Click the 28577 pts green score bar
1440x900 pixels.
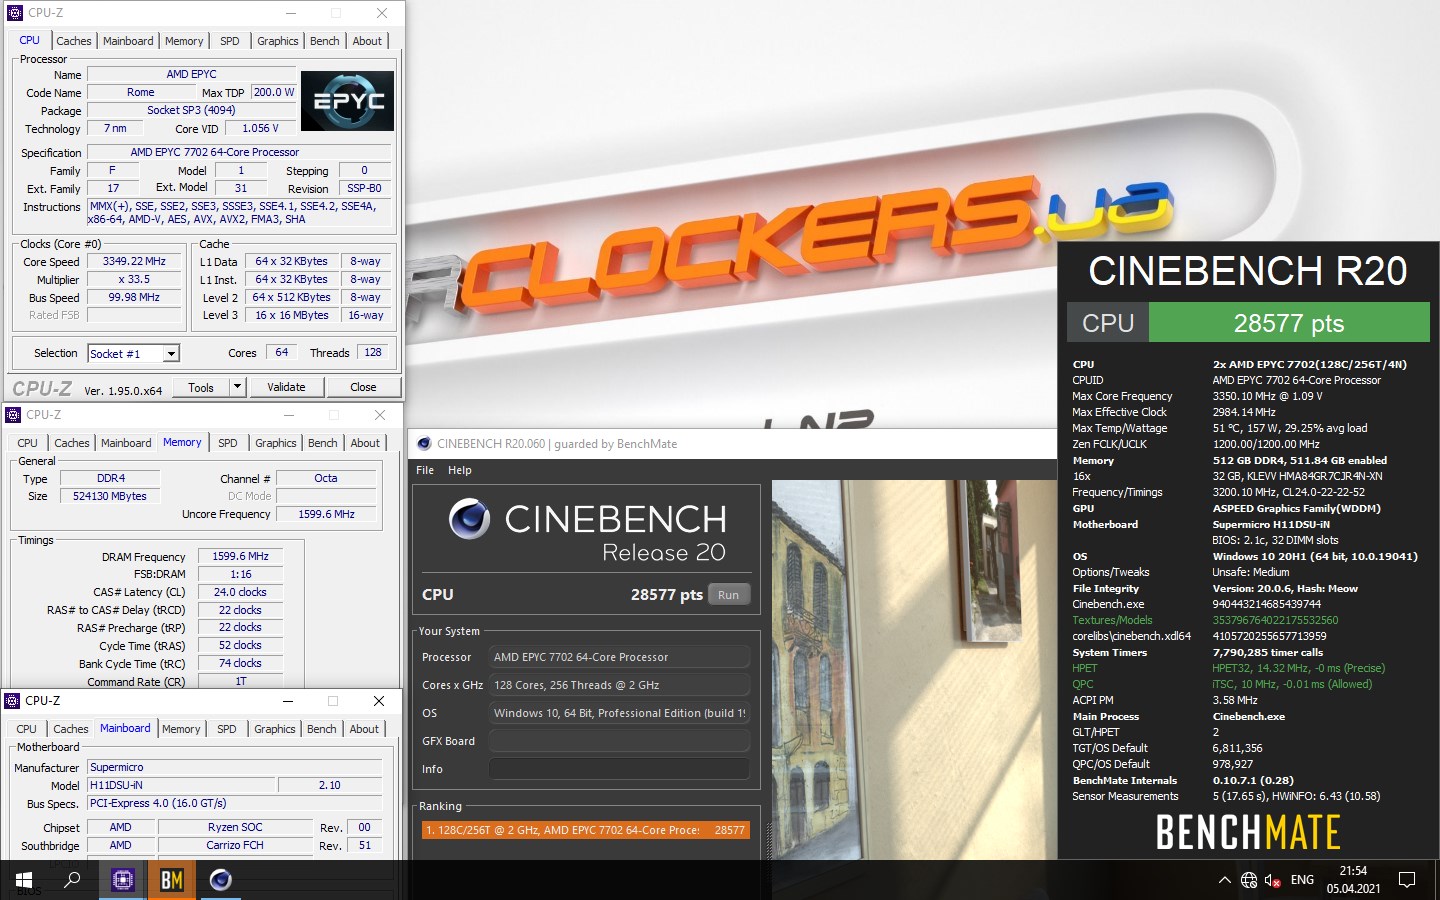tap(1289, 323)
